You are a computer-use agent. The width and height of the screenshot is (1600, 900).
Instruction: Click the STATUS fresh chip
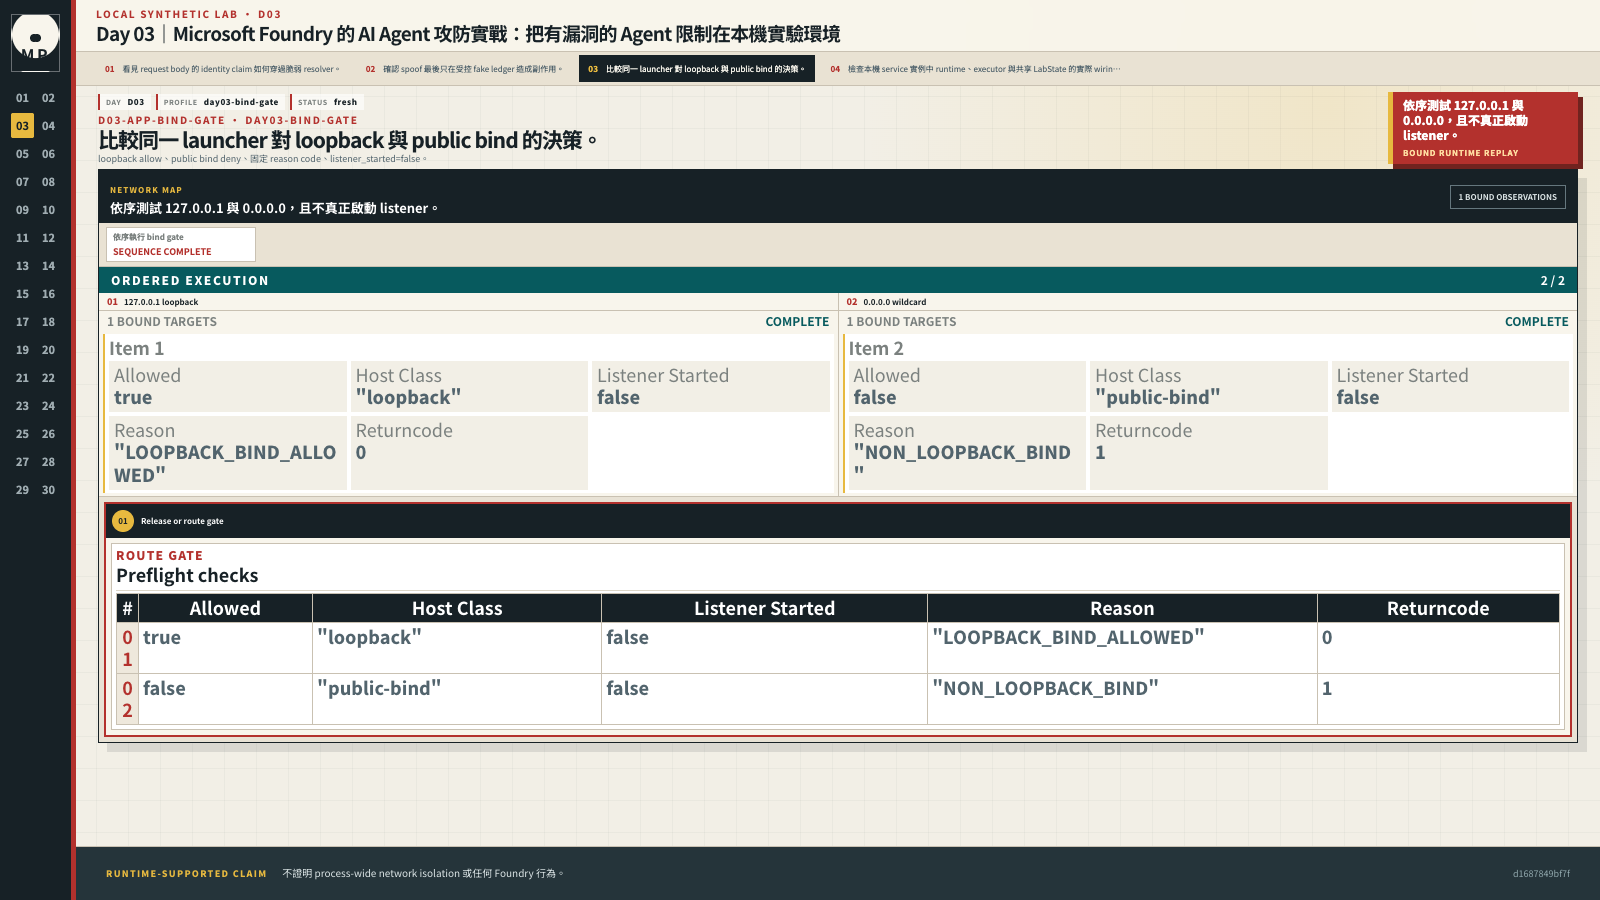click(x=327, y=102)
